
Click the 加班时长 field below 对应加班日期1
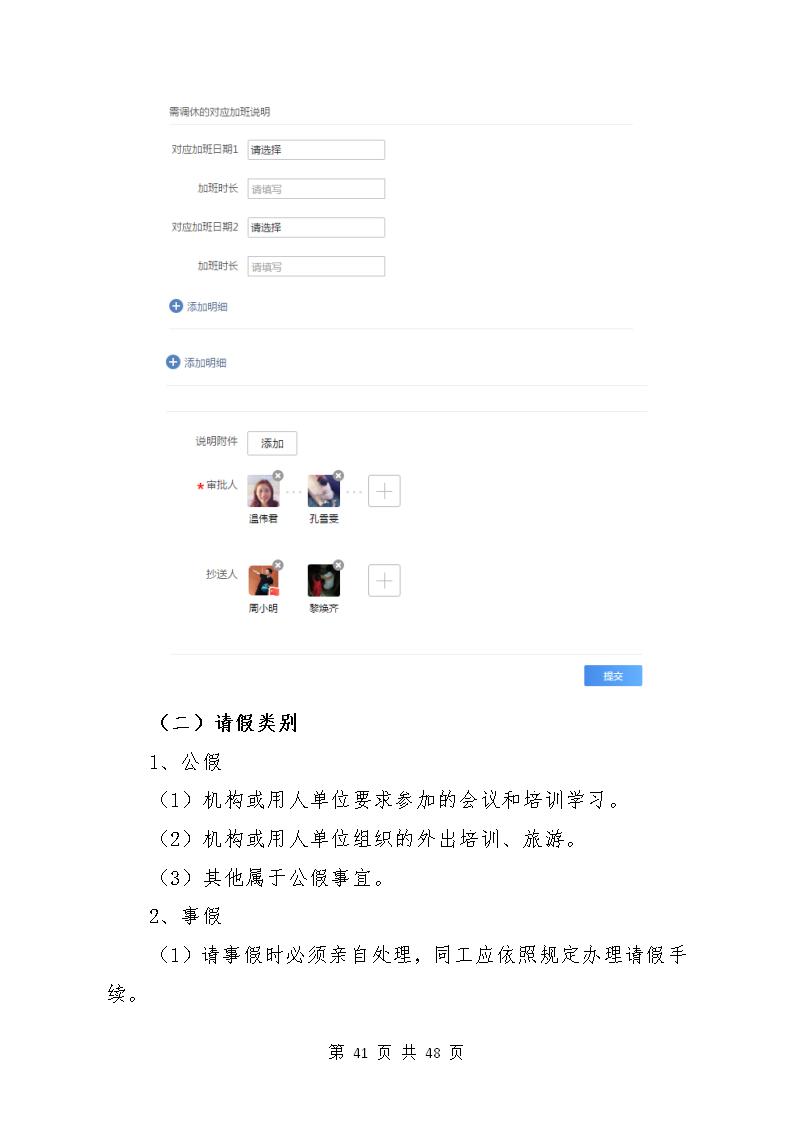pos(316,189)
